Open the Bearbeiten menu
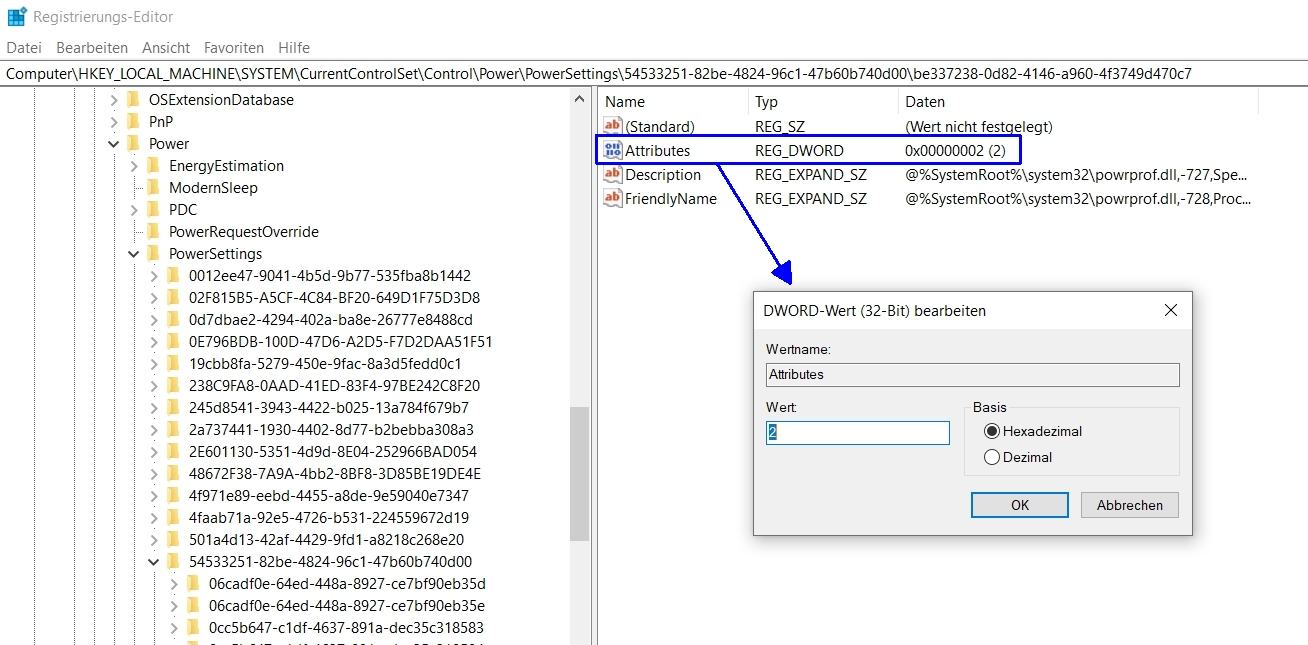 pos(92,48)
